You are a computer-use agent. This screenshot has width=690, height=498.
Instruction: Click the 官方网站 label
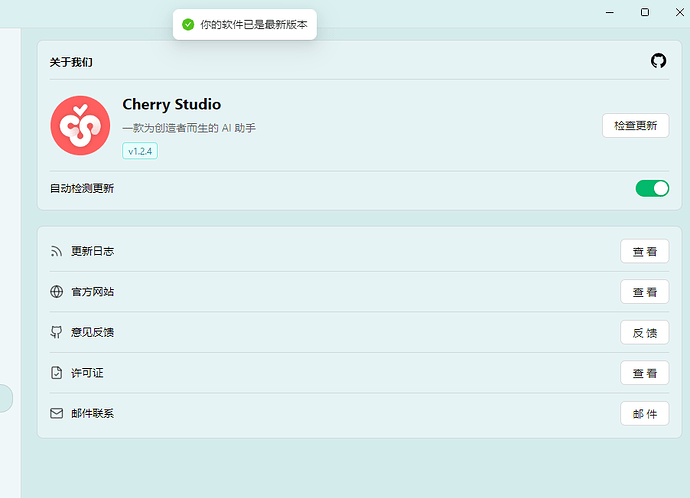click(92, 292)
